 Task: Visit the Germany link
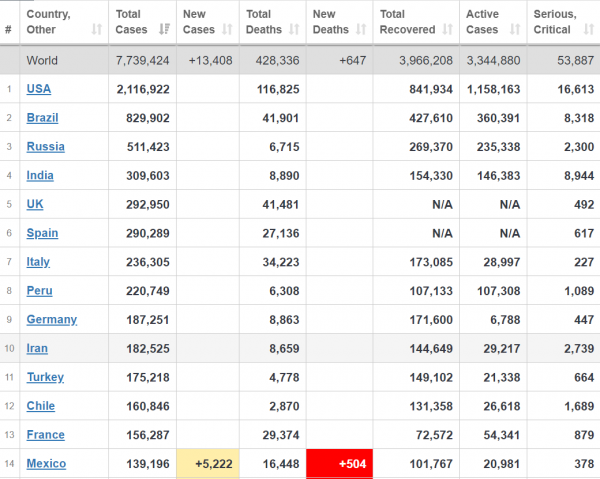52,319
